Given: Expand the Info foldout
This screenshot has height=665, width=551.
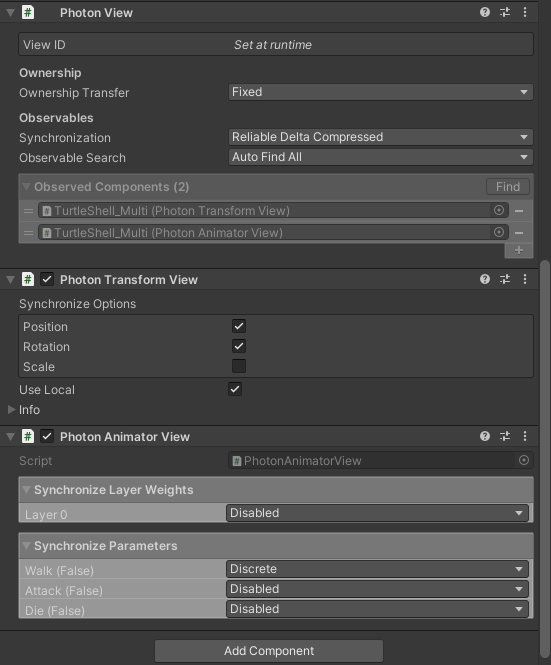Looking at the screenshot, I should click(11, 409).
